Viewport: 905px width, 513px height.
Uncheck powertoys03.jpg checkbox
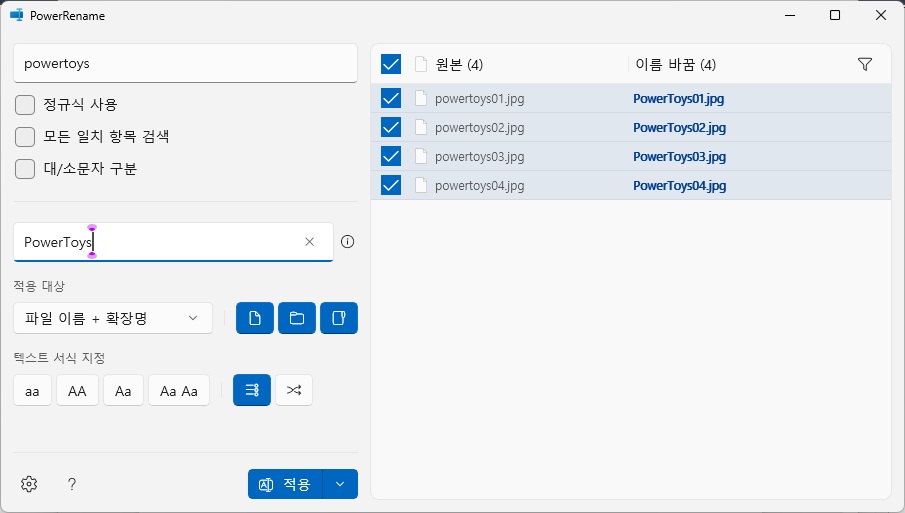pyautogui.click(x=391, y=156)
